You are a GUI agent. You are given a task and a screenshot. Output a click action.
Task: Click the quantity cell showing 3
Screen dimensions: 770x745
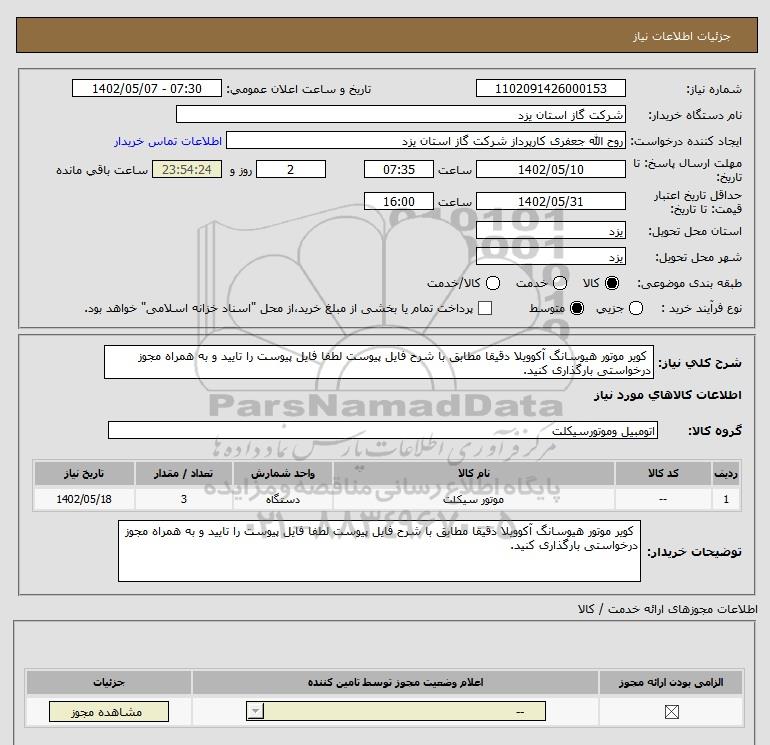tap(184, 499)
